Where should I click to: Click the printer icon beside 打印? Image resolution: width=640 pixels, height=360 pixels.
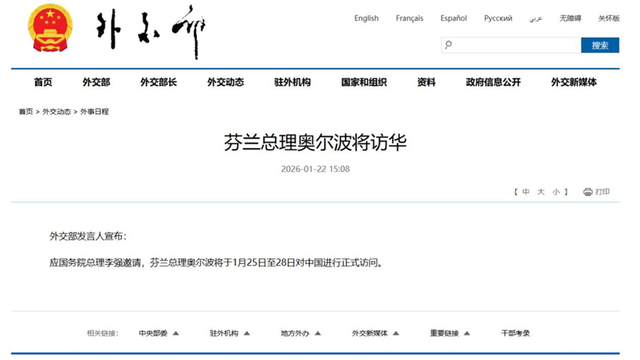[588, 192]
